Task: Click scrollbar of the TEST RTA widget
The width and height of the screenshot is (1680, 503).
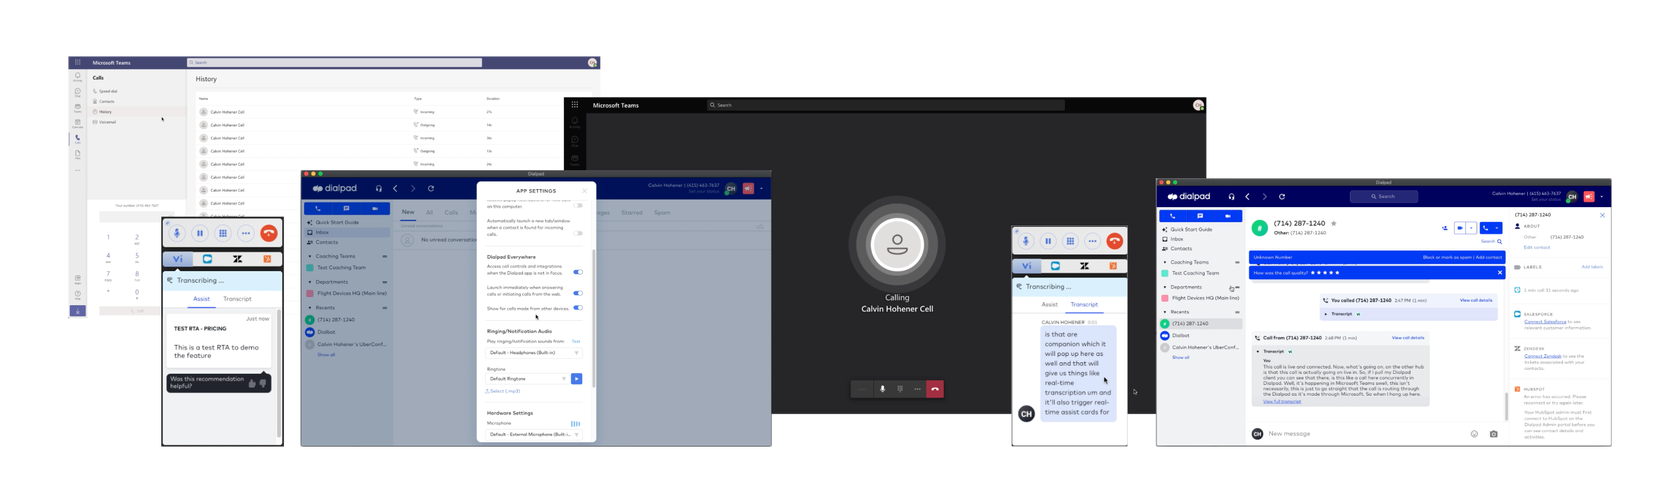Action: pyautogui.click(x=279, y=375)
